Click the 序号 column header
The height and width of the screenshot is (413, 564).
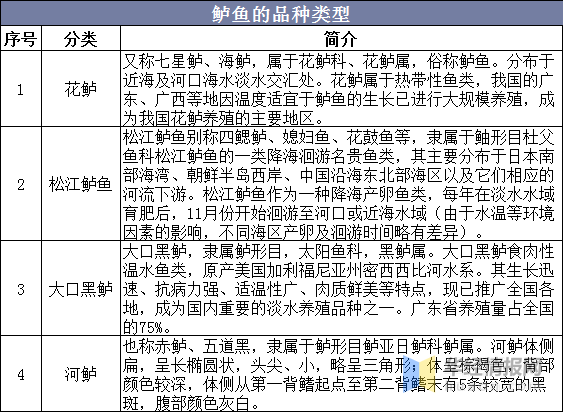21,38
